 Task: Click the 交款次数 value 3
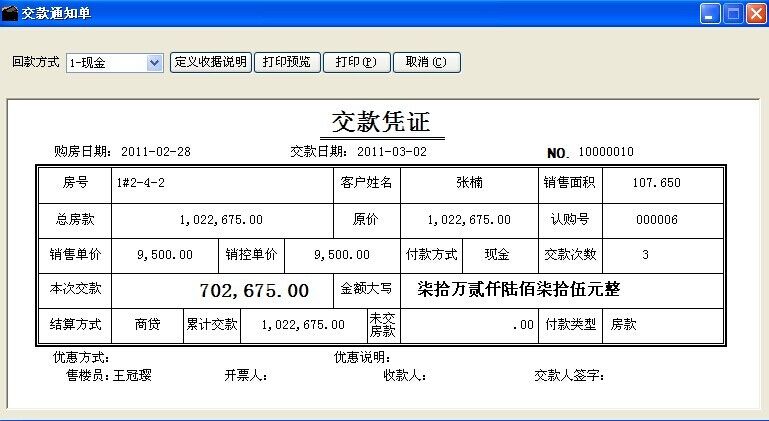[645, 255]
